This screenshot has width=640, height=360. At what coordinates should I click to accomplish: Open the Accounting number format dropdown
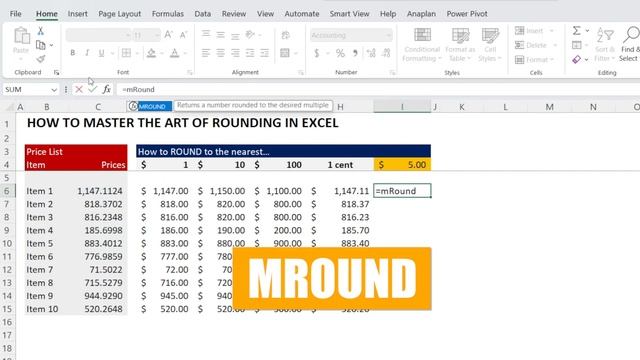pos(388,36)
